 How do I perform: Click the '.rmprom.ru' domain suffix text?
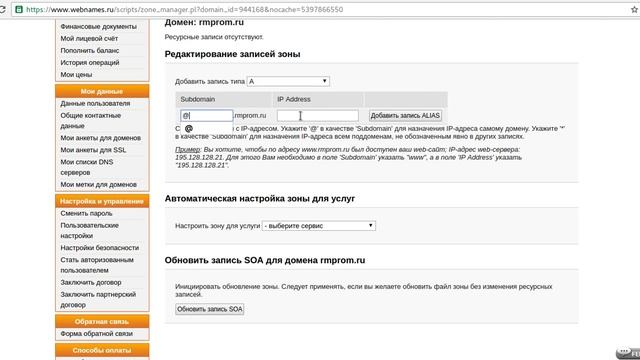coord(250,116)
